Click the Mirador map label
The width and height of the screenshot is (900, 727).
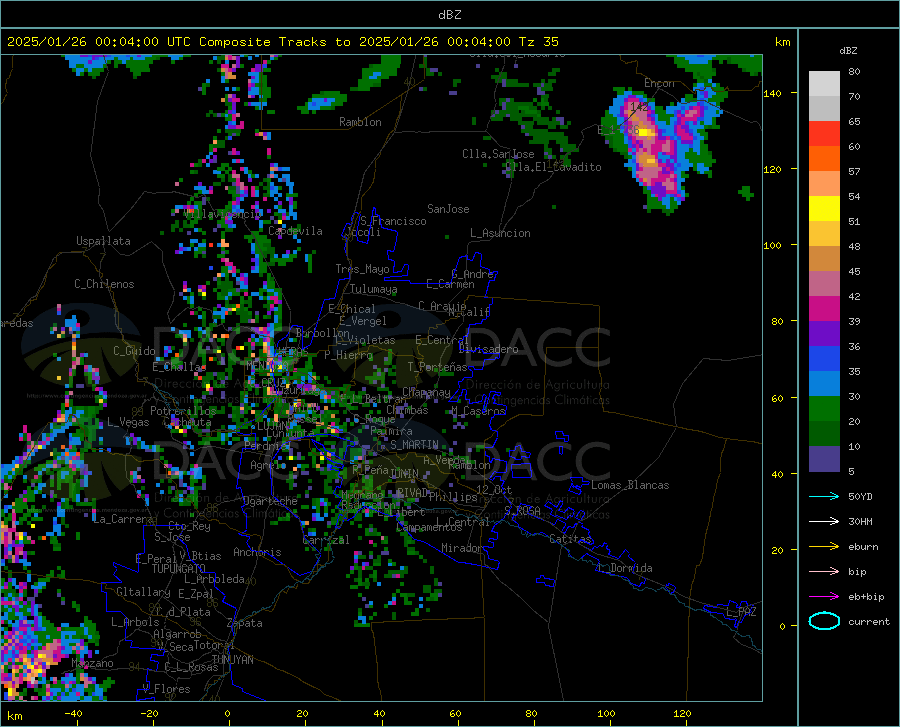click(461, 548)
